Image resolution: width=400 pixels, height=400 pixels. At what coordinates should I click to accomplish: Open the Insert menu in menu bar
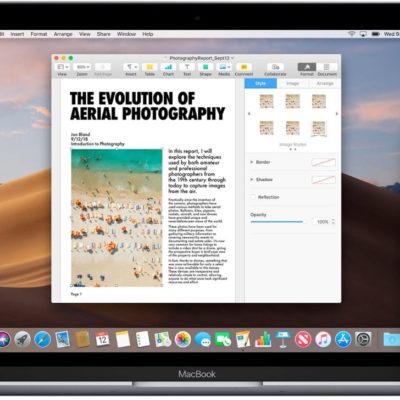coord(17,34)
